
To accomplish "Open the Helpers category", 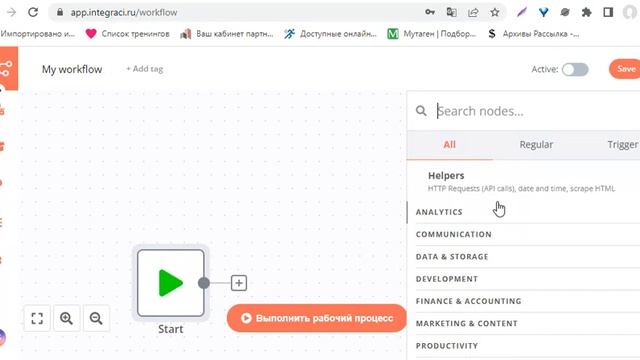I will [524, 182].
